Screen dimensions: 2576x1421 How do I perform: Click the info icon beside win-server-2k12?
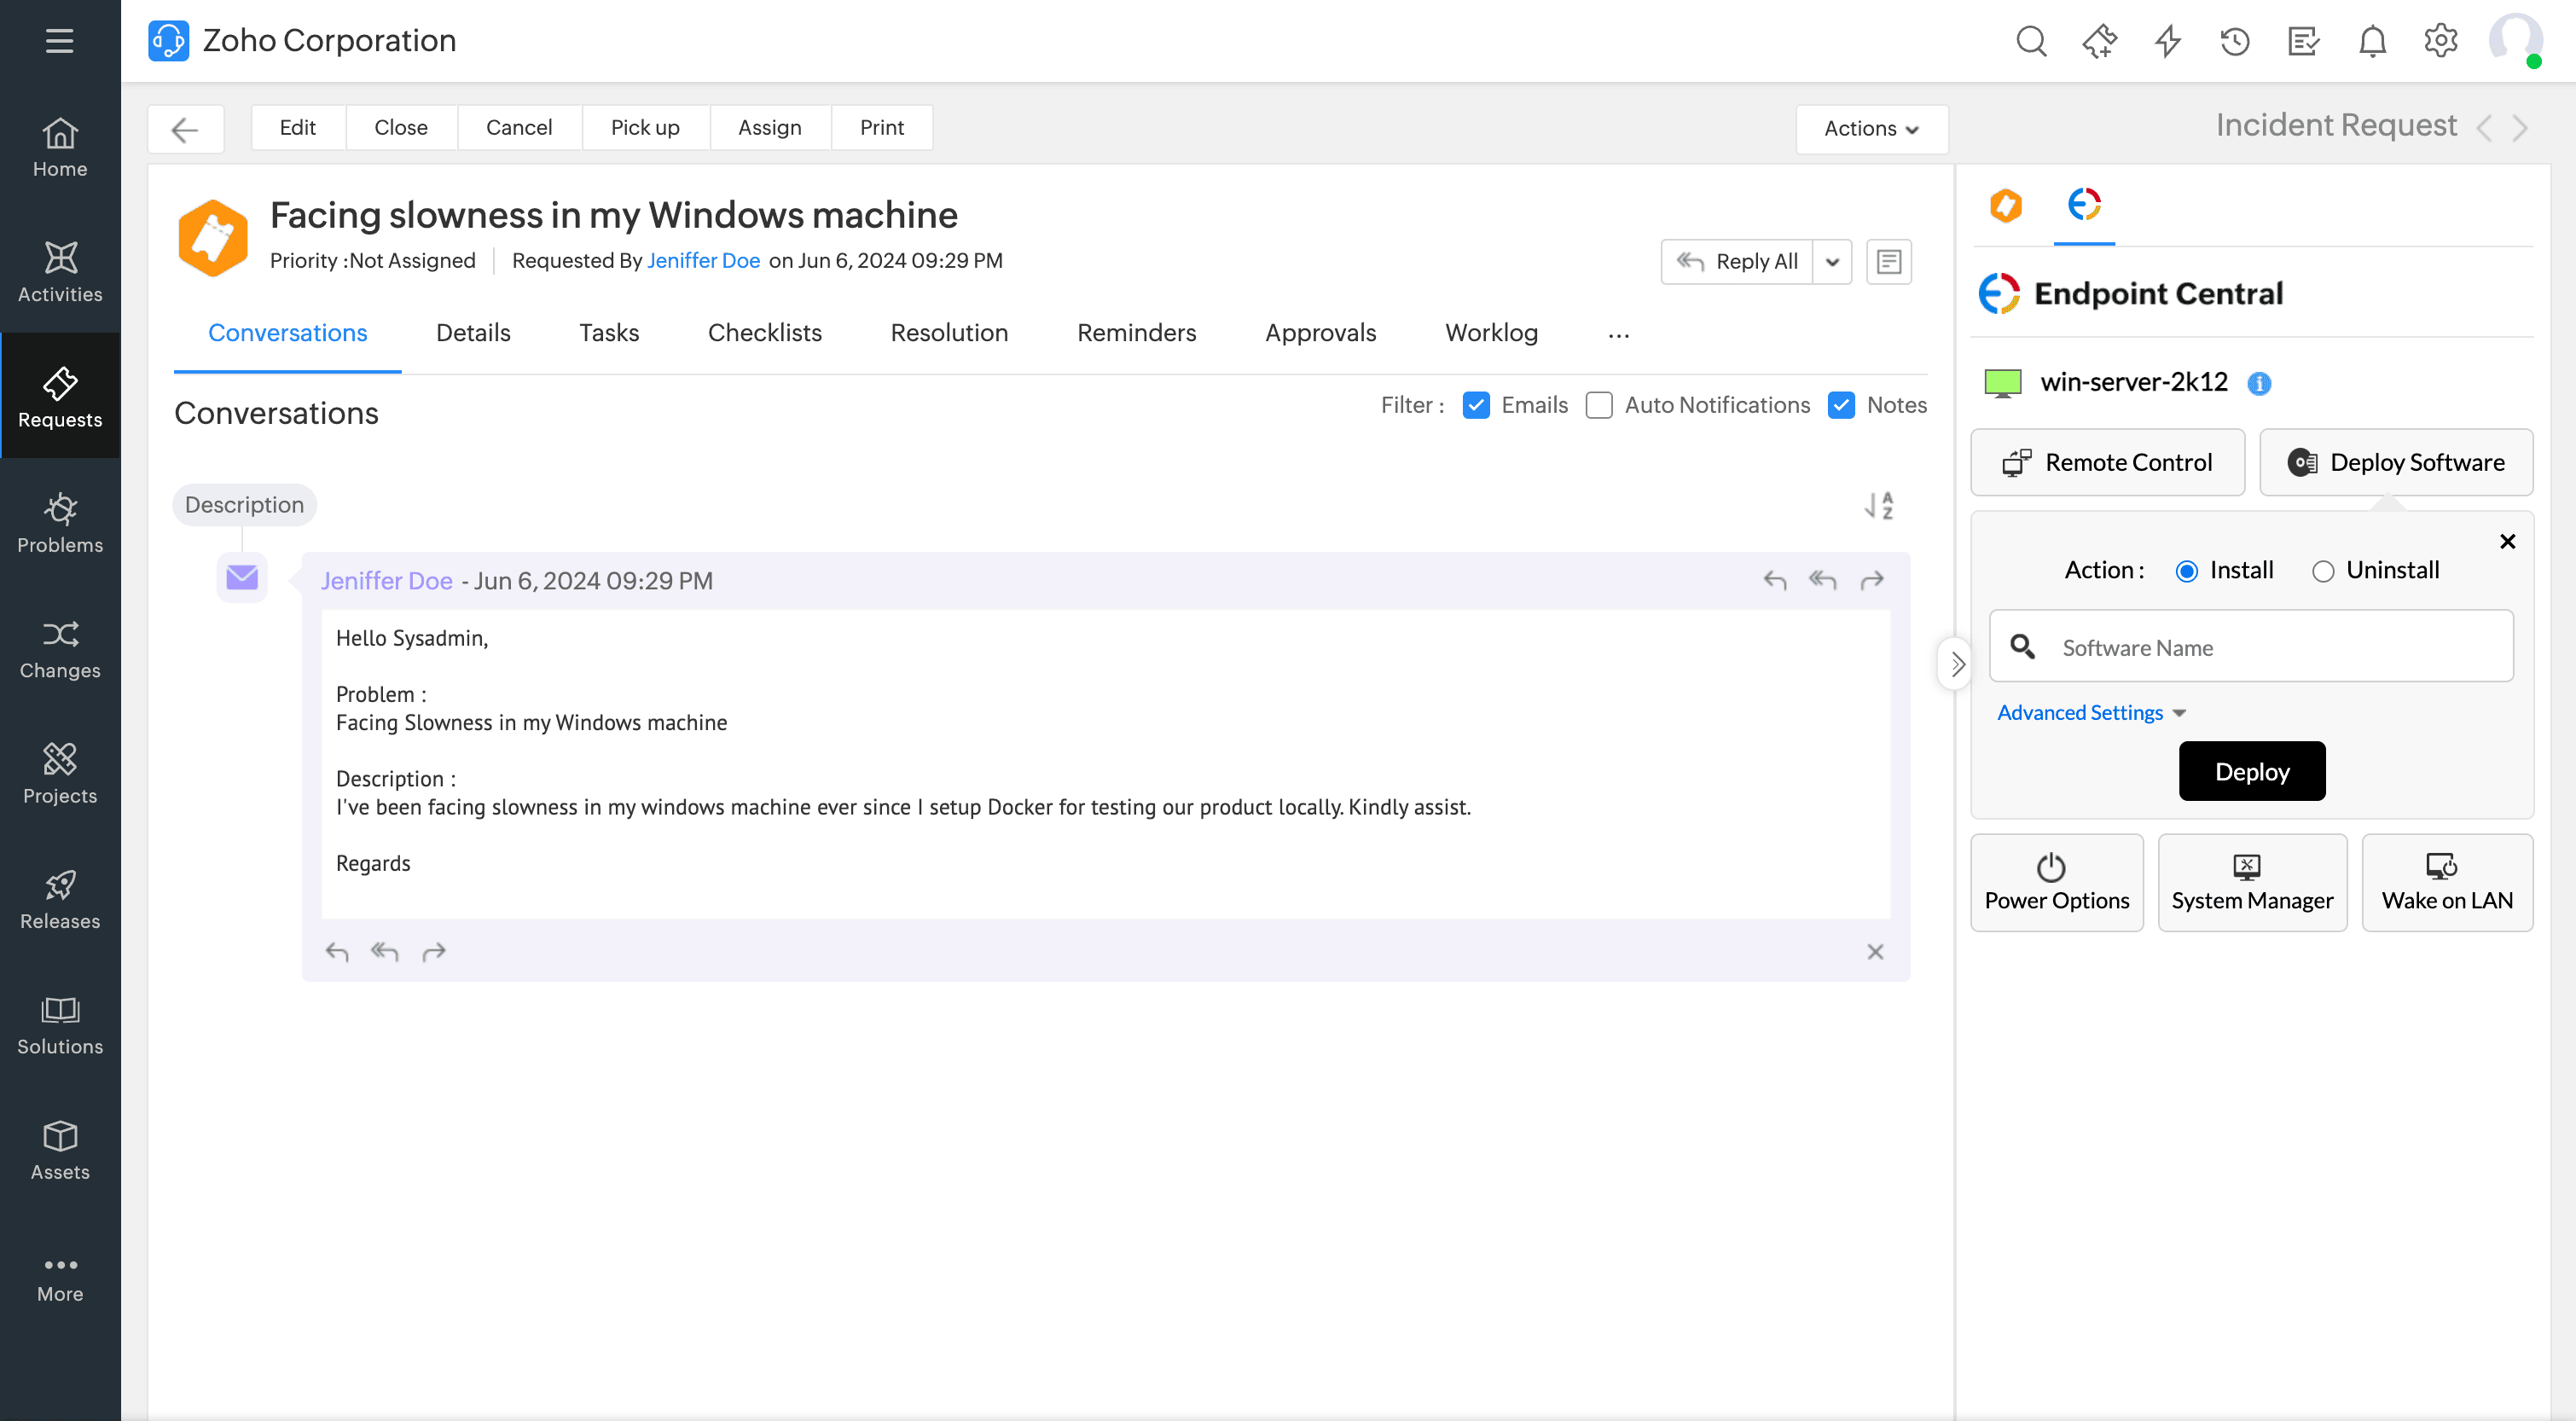click(x=2259, y=383)
